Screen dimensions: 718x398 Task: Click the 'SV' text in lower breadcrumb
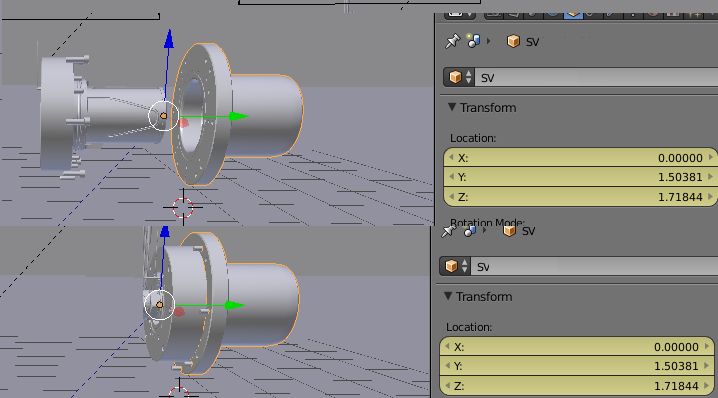tap(528, 231)
